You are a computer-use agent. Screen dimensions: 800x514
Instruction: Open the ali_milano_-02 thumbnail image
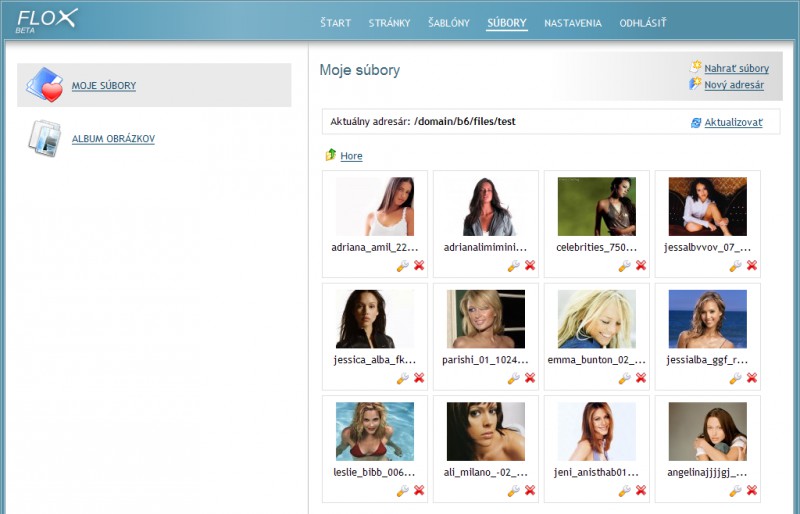click(486, 431)
